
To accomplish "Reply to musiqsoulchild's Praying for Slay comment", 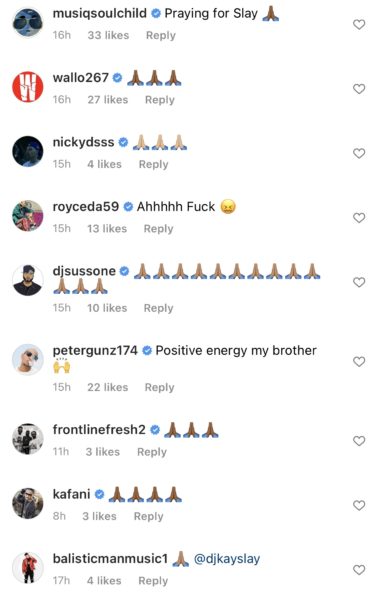I will coord(161,35).
